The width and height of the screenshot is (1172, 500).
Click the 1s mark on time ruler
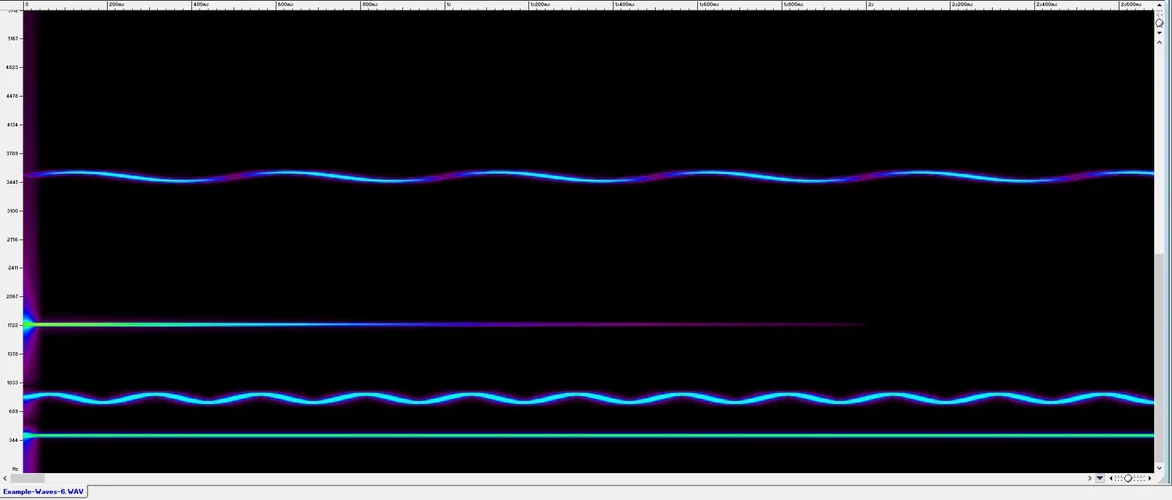(448, 4)
